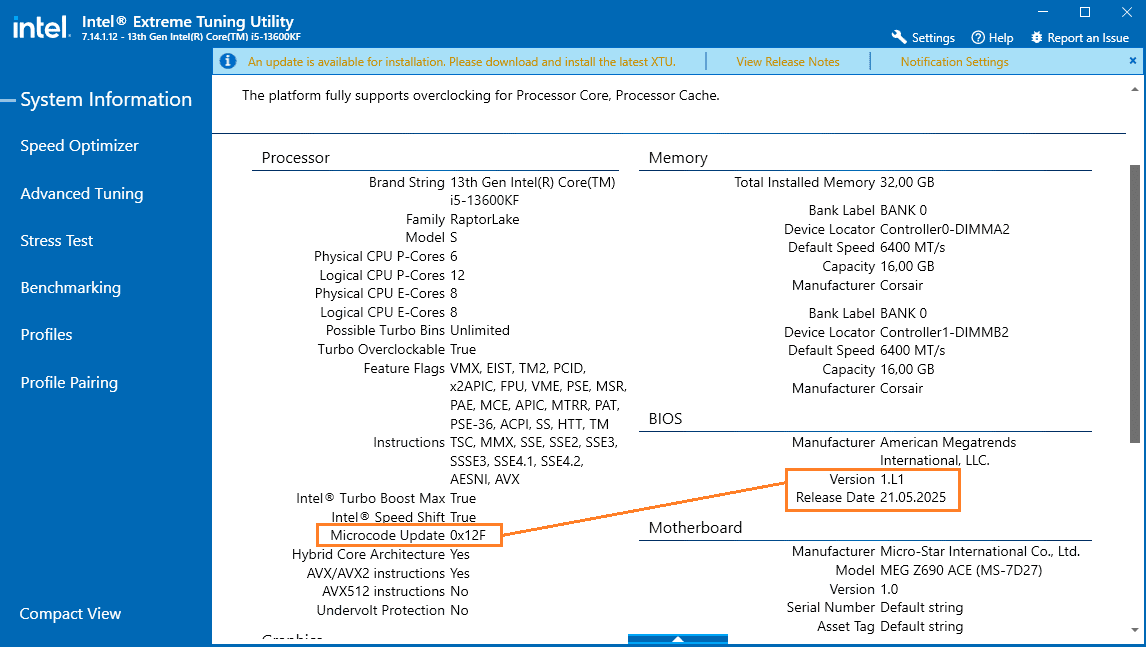1146x647 pixels.
Task: Go to Advanced Tuning
Action: point(82,194)
